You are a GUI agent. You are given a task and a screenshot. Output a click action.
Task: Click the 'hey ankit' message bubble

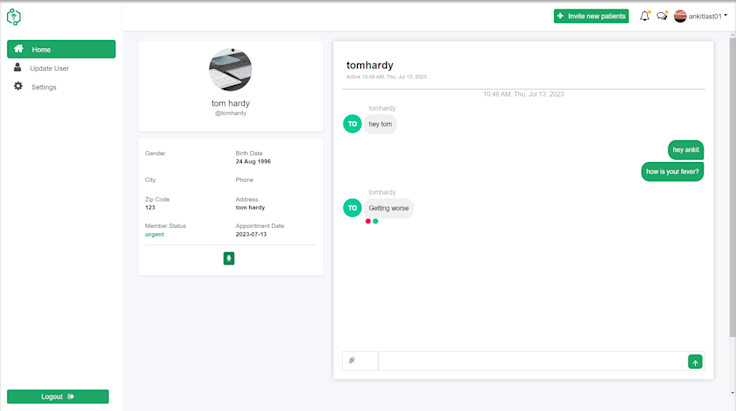[686, 150]
